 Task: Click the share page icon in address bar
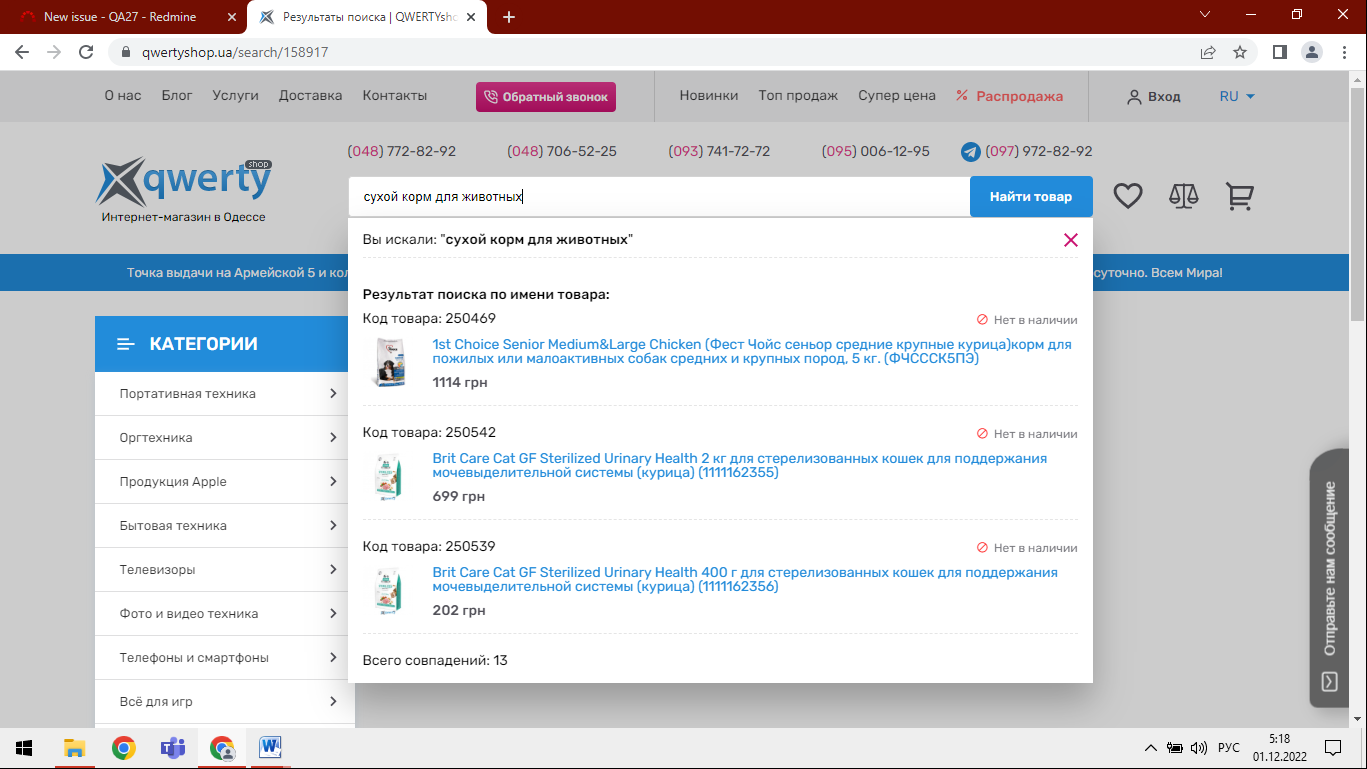pos(1208,52)
